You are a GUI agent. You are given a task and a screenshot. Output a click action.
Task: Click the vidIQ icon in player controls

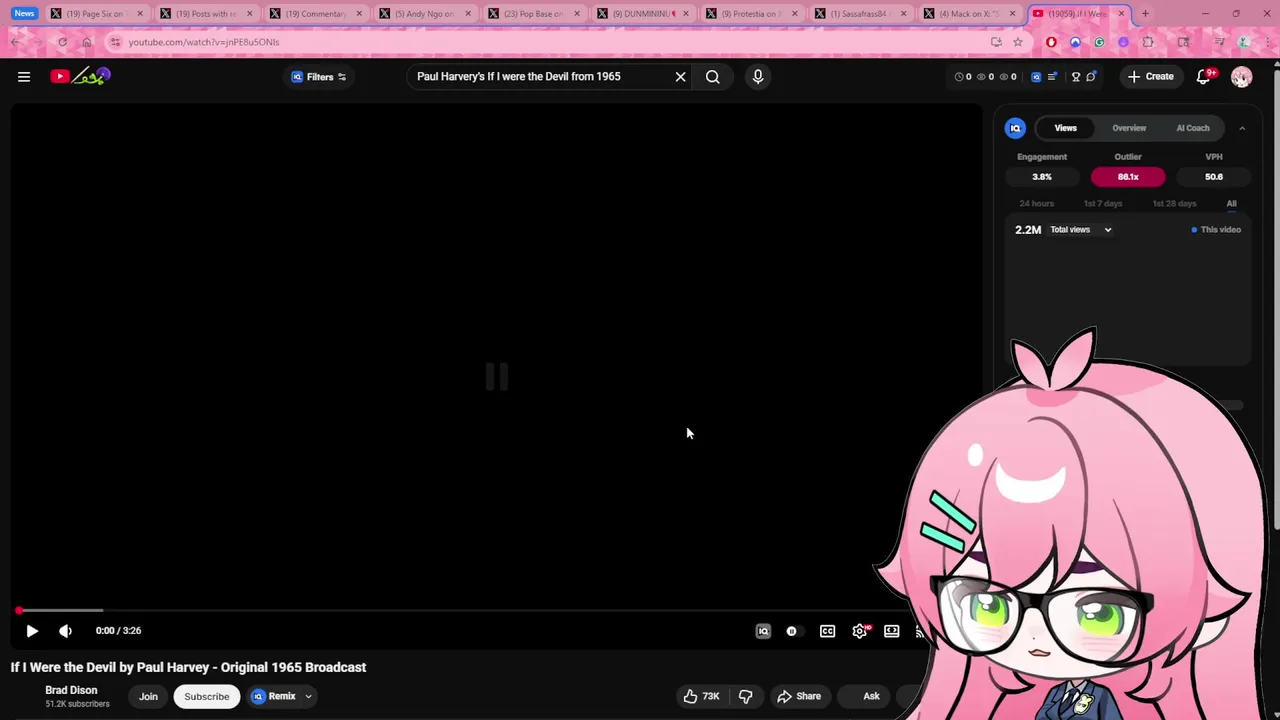point(763,631)
